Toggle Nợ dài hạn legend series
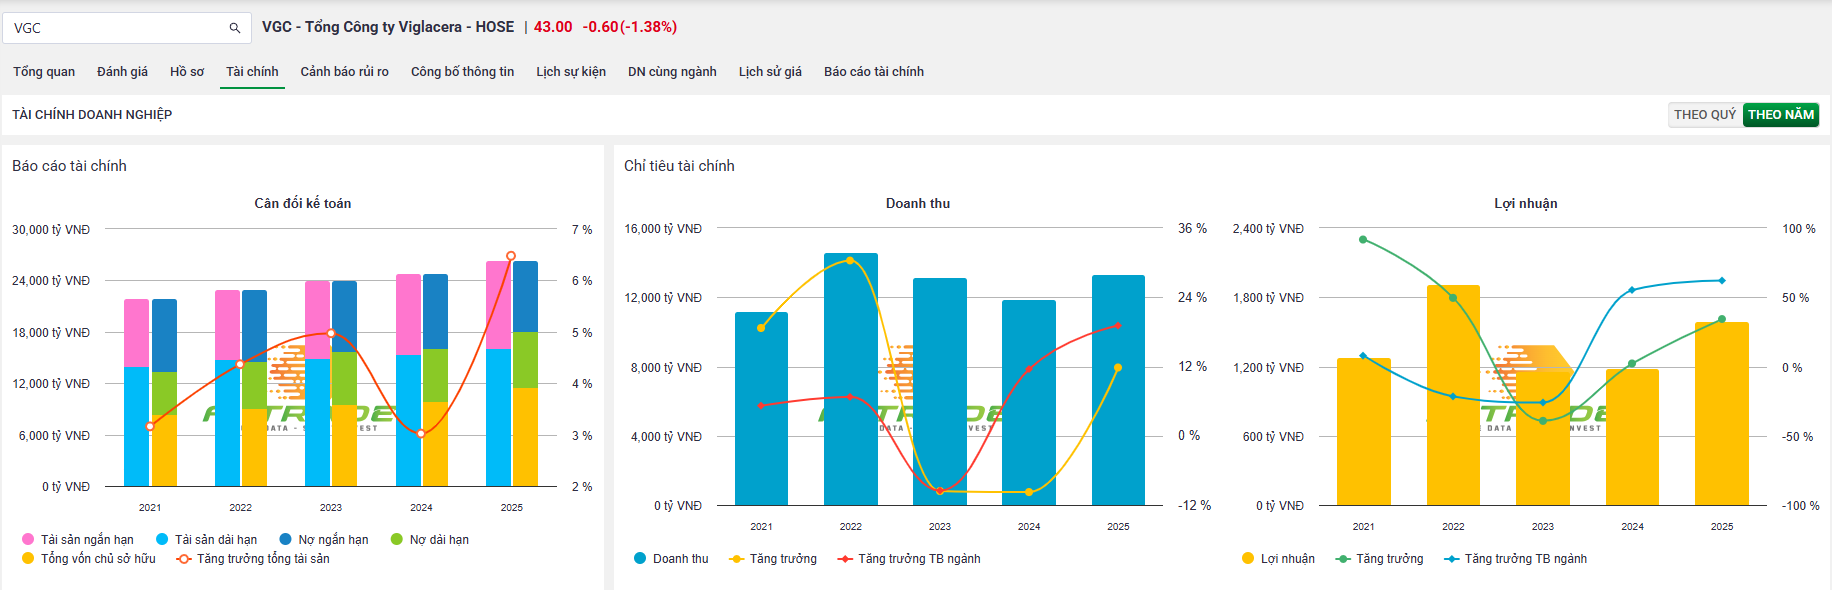Screen dimensions: 1832x590 click(x=430, y=540)
